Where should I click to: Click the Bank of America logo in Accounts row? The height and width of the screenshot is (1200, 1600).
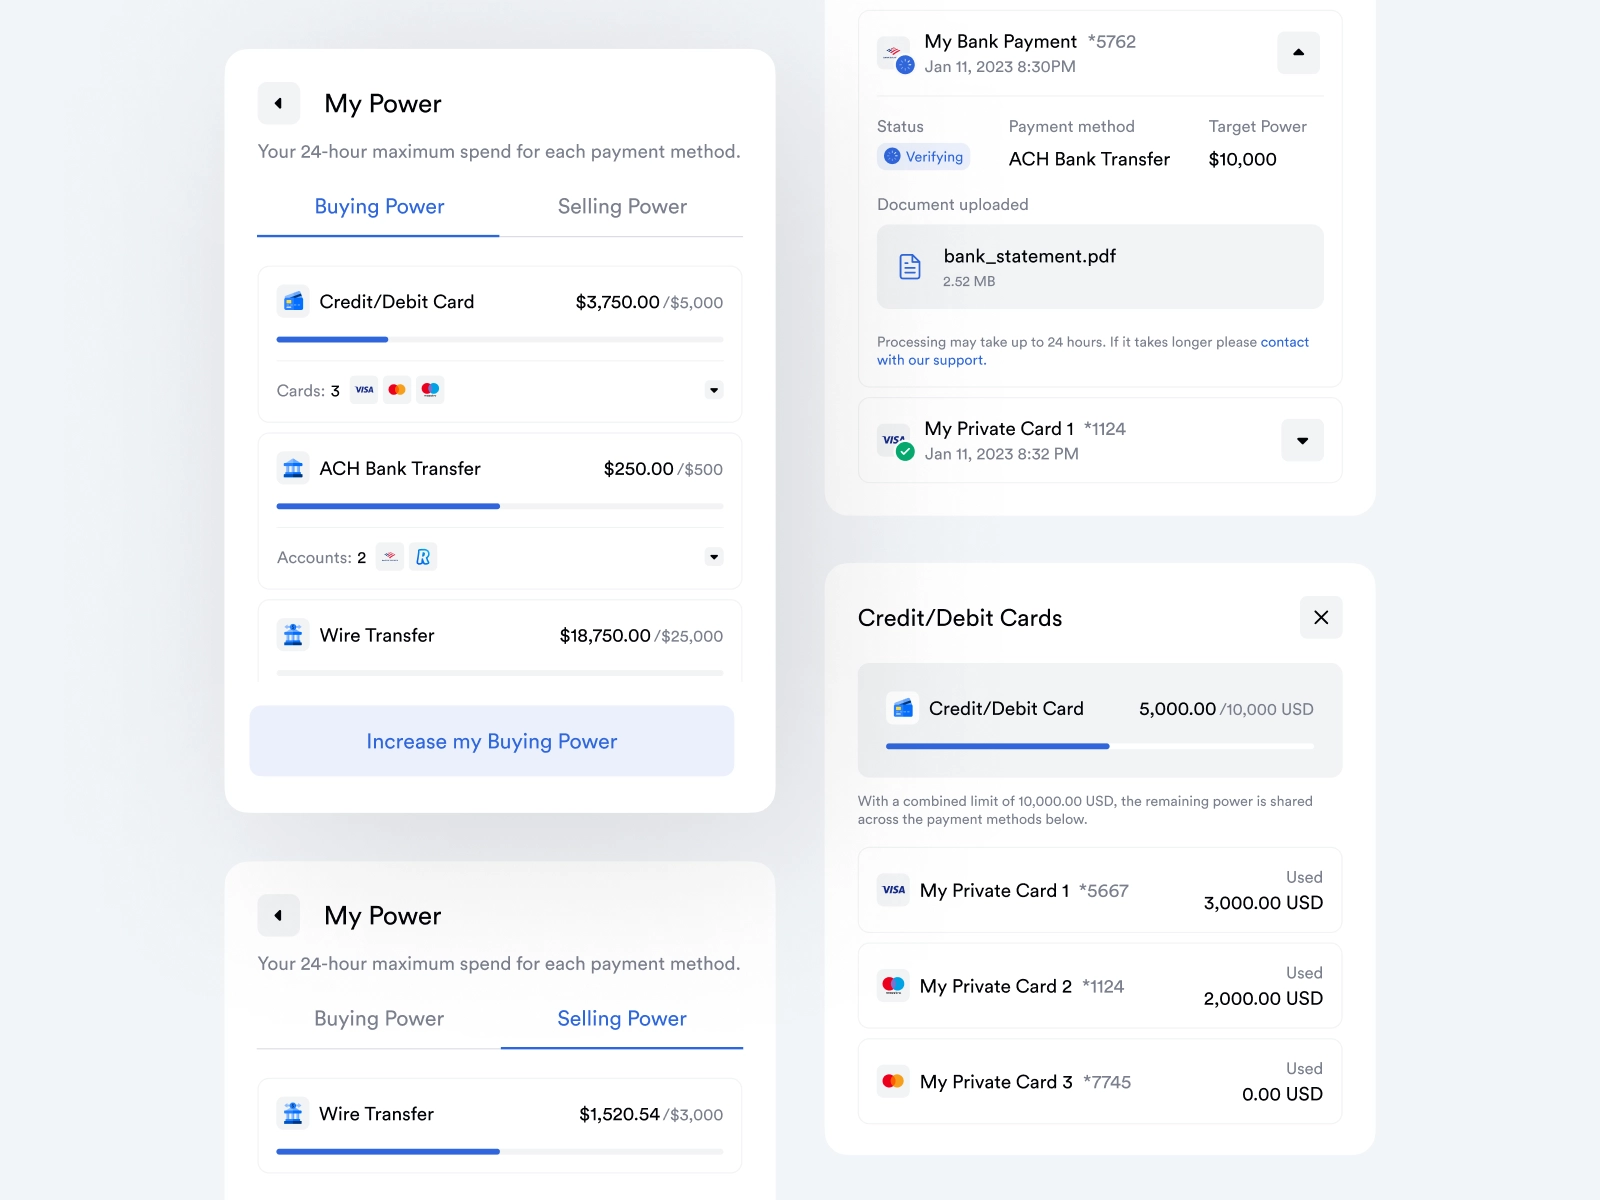pos(390,557)
